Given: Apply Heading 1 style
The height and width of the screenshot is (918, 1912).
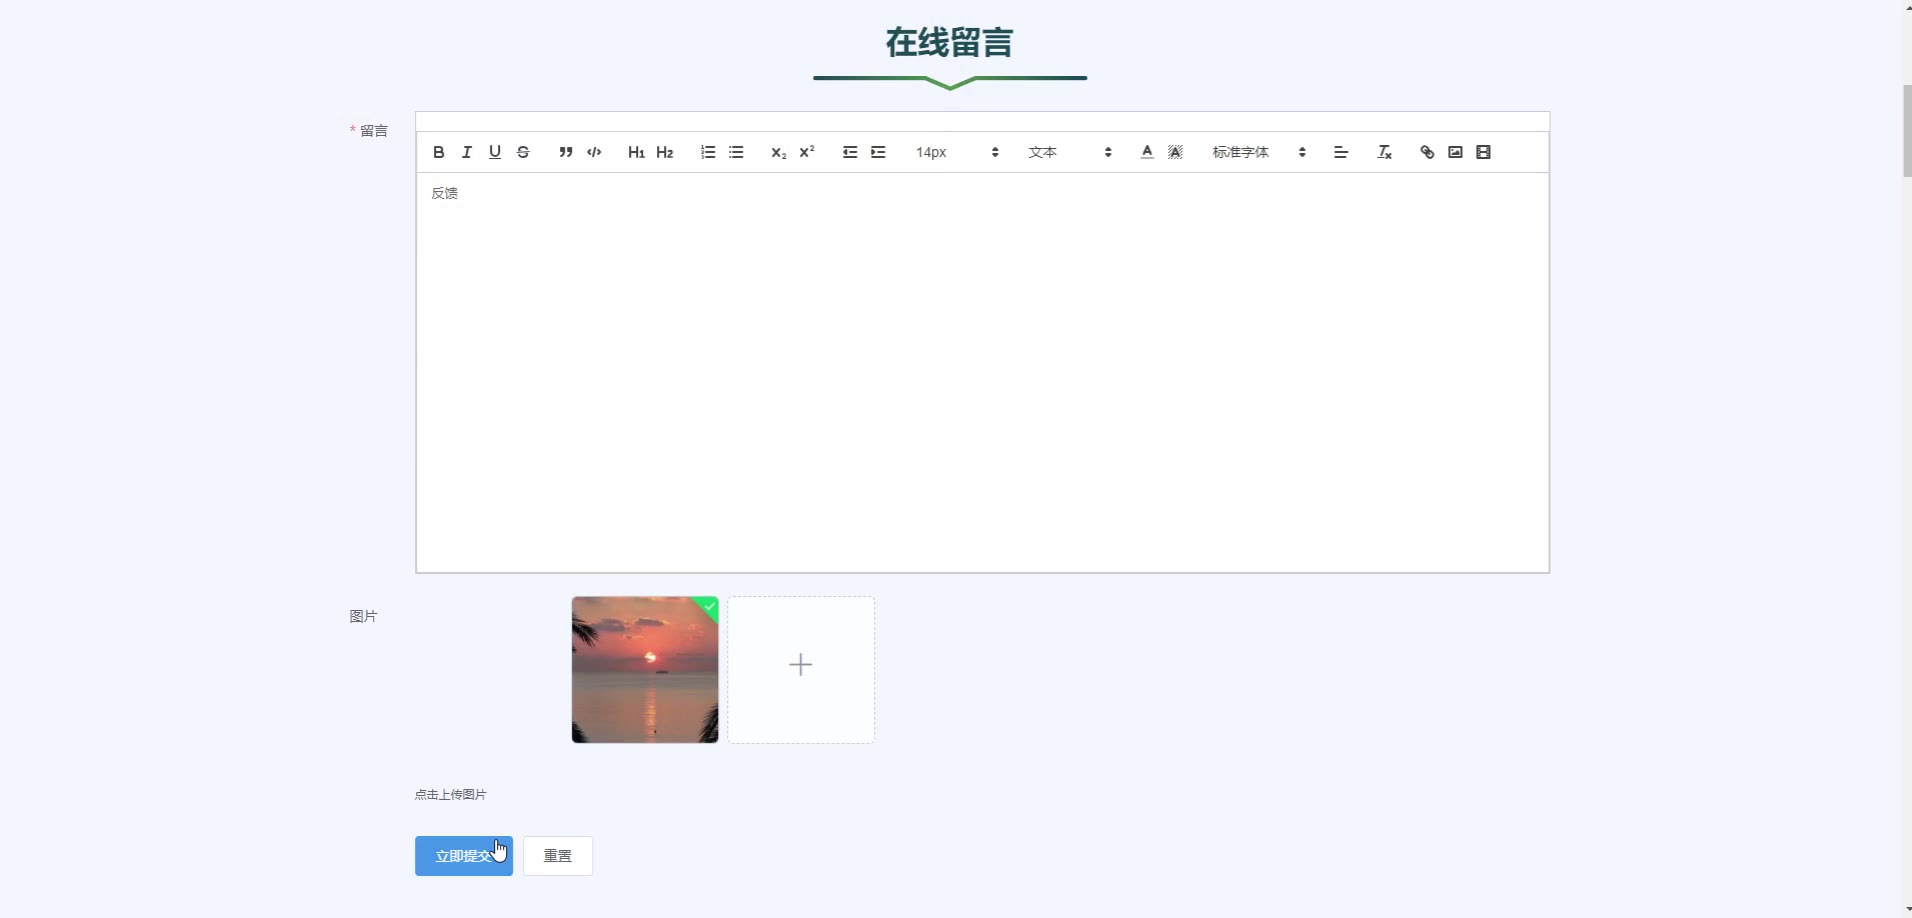Looking at the screenshot, I should (636, 152).
